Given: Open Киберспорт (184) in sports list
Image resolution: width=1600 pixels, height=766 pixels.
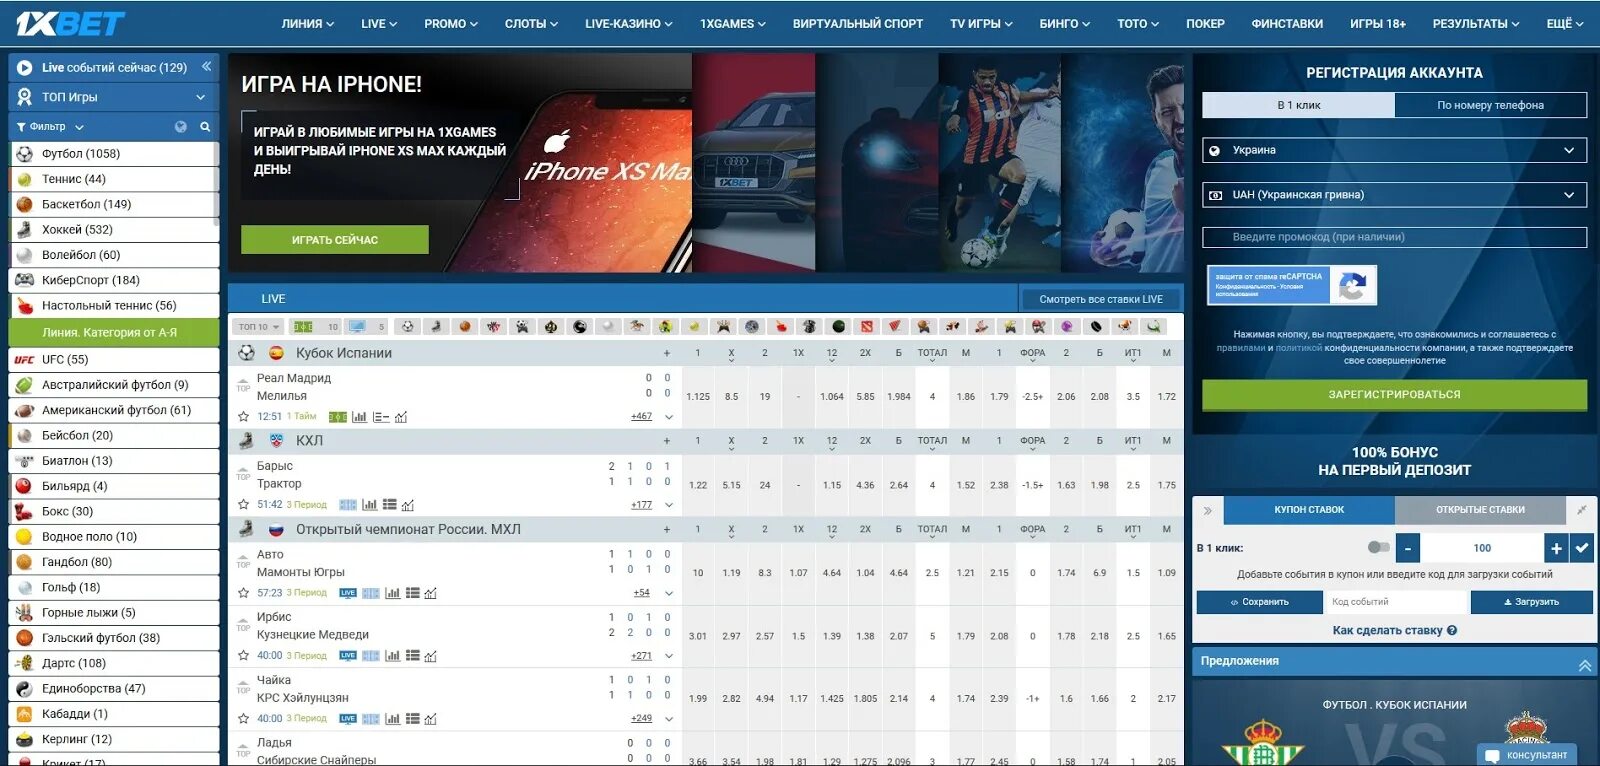Looking at the screenshot, I should click(113, 280).
